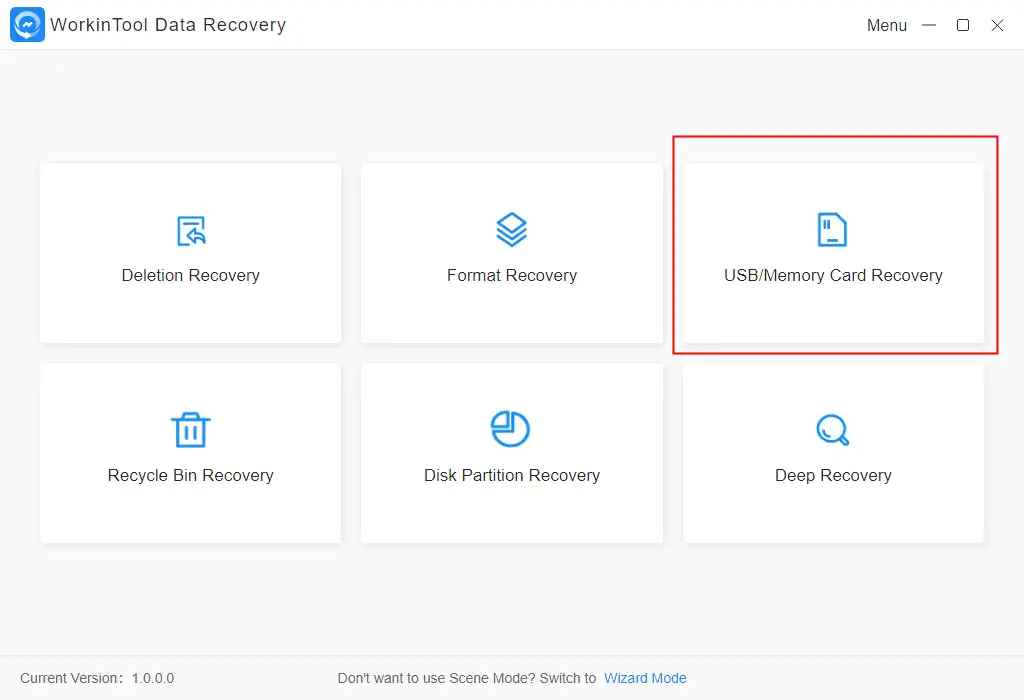Minimize the WorkinTool window
The image size is (1024, 700).
tap(929, 25)
